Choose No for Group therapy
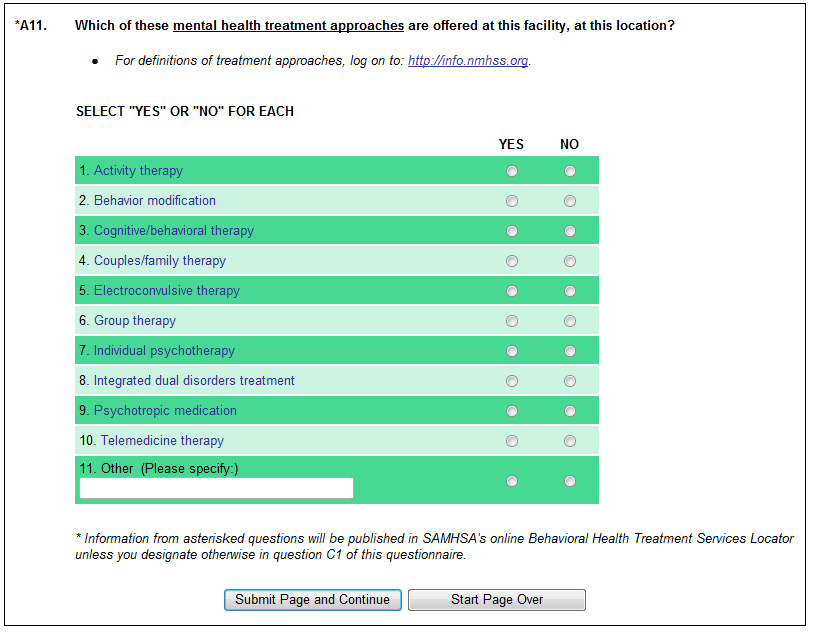This screenshot has height=633, width=815. pos(570,321)
